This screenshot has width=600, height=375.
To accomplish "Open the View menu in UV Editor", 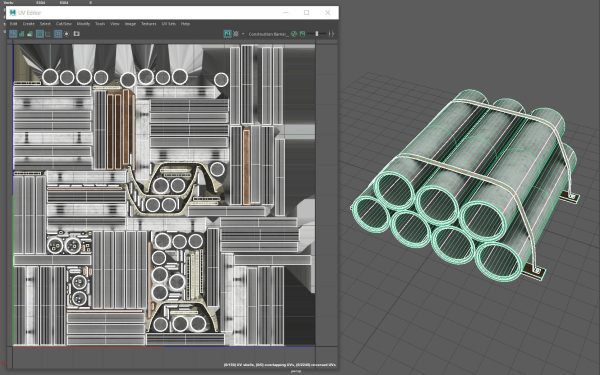I will [115, 24].
